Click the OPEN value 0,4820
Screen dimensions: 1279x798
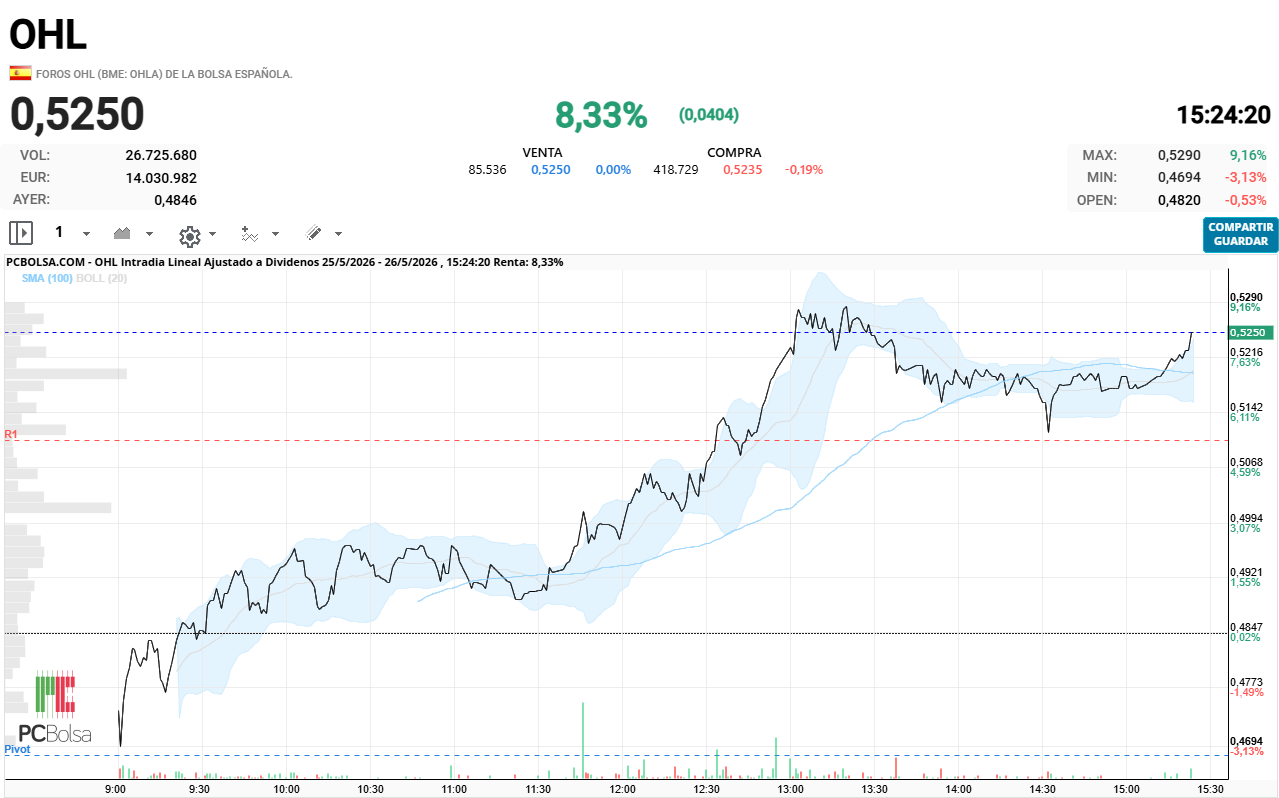[1179, 199]
